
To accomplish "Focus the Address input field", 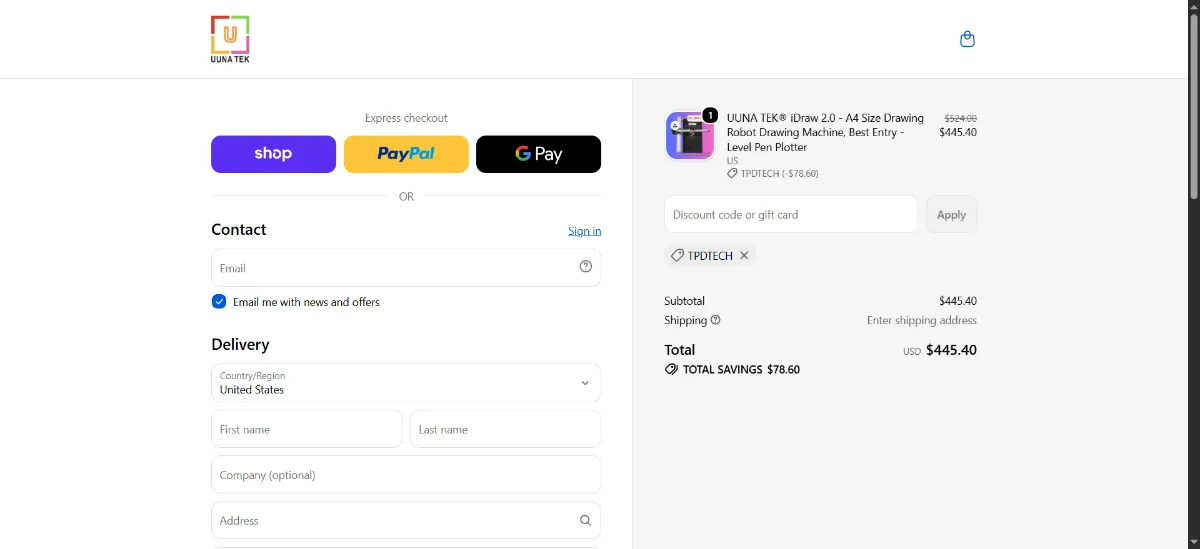I will point(406,520).
